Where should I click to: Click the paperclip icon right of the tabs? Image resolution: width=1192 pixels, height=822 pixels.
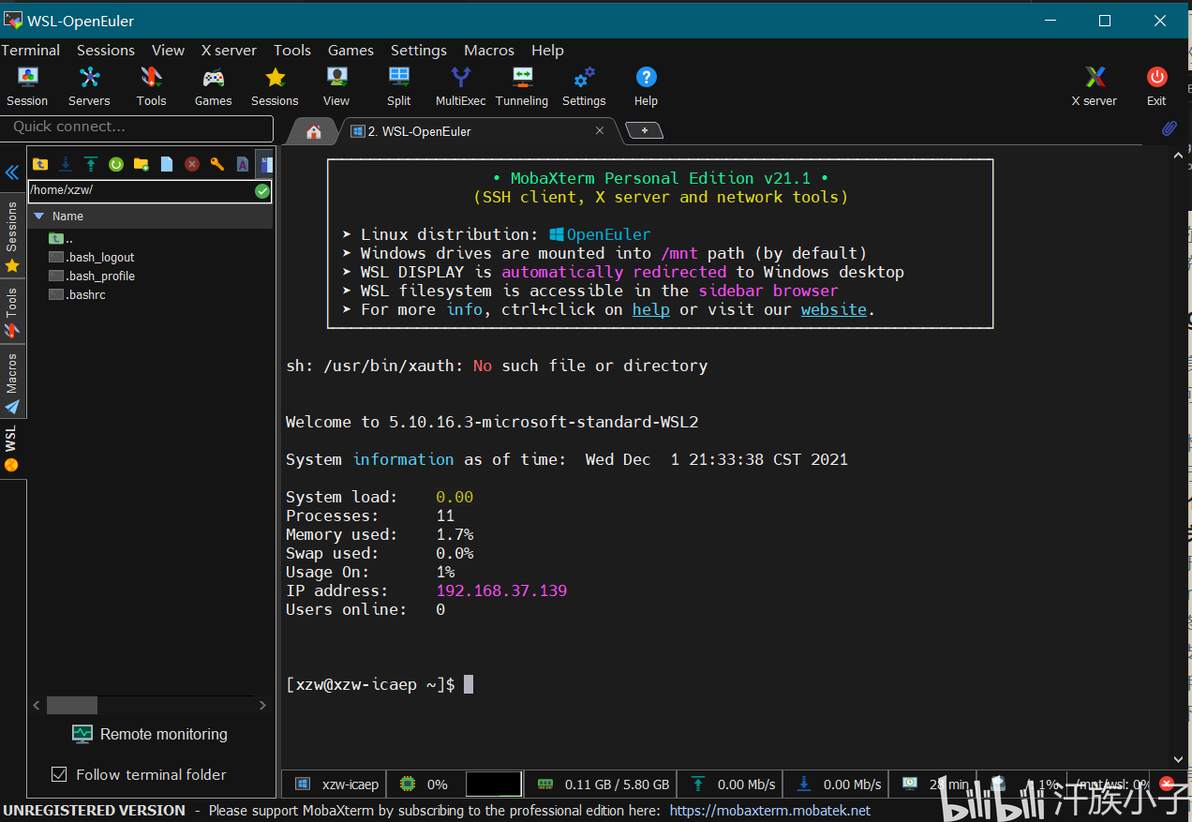1168,129
